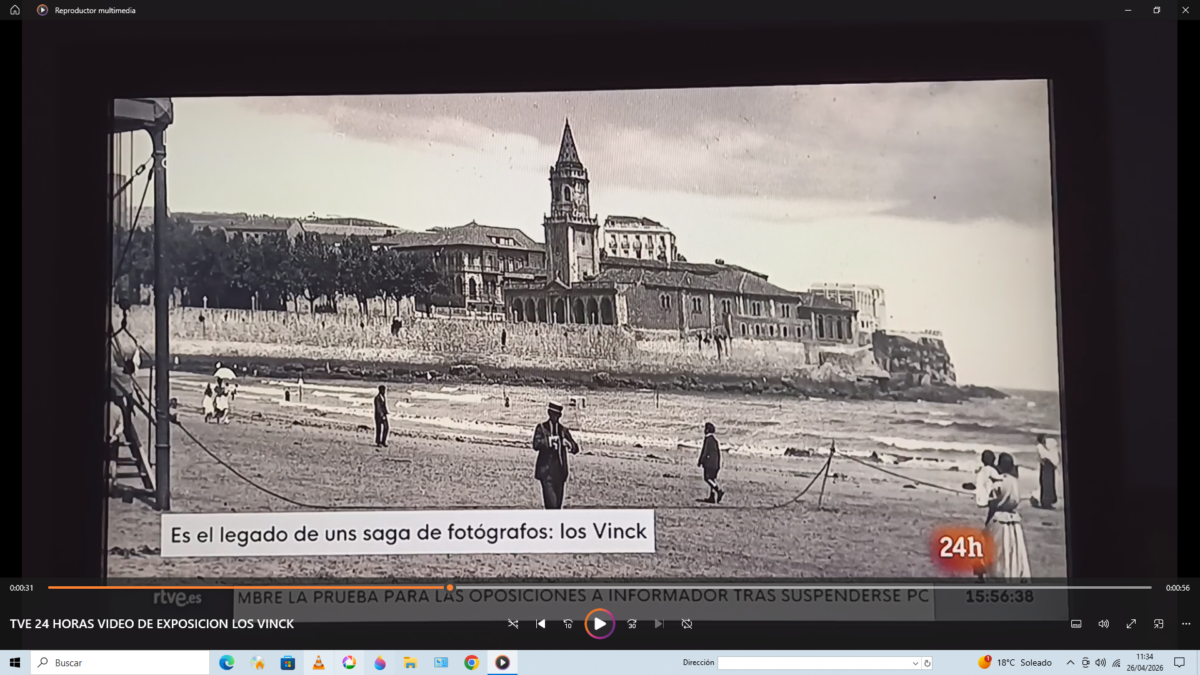This screenshot has width=1200, height=675.
Task: Open the Windows Start menu
Action: pyautogui.click(x=15, y=663)
